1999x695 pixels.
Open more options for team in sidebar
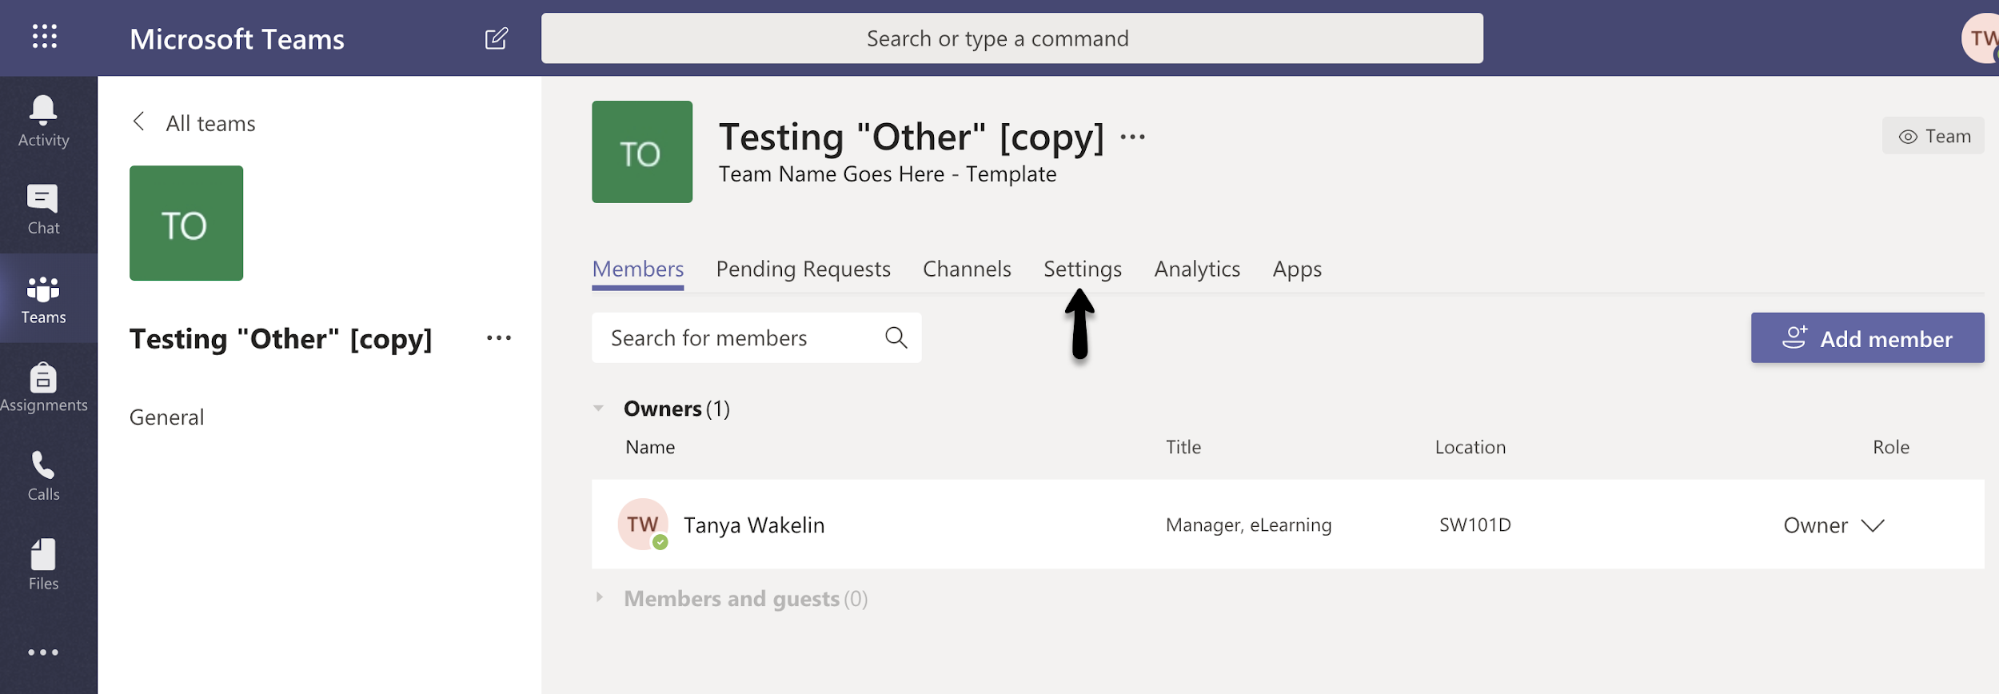pyautogui.click(x=499, y=338)
